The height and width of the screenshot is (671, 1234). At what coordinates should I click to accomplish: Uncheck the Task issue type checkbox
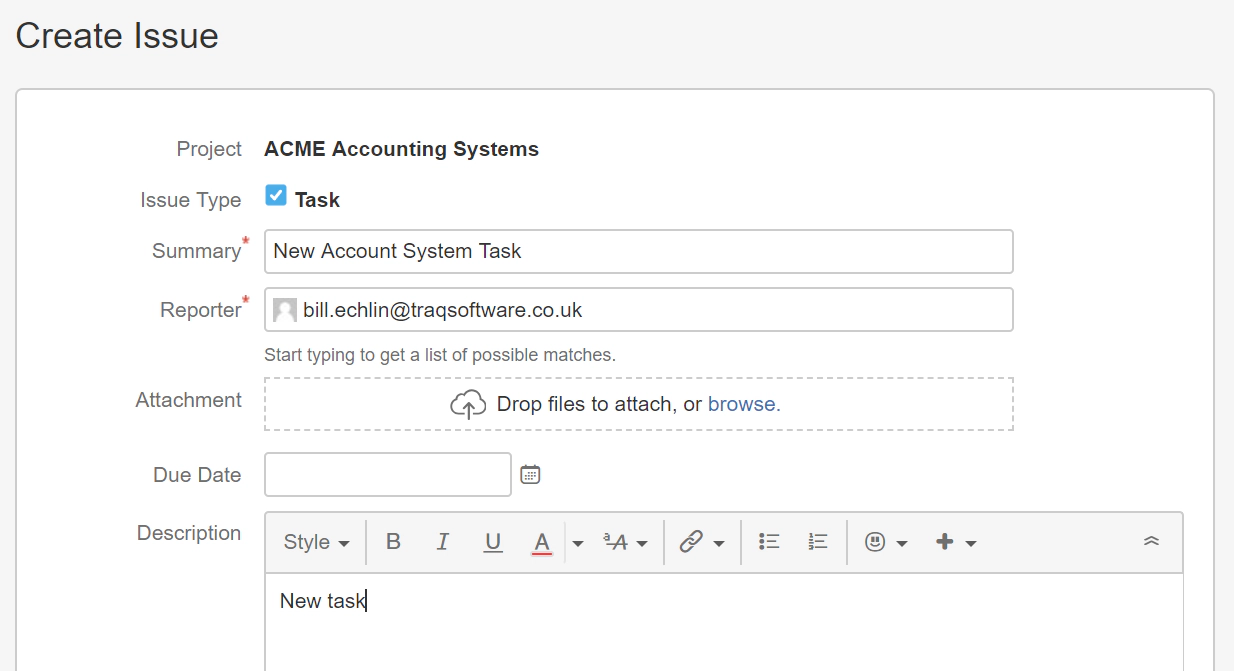[x=276, y=194]
